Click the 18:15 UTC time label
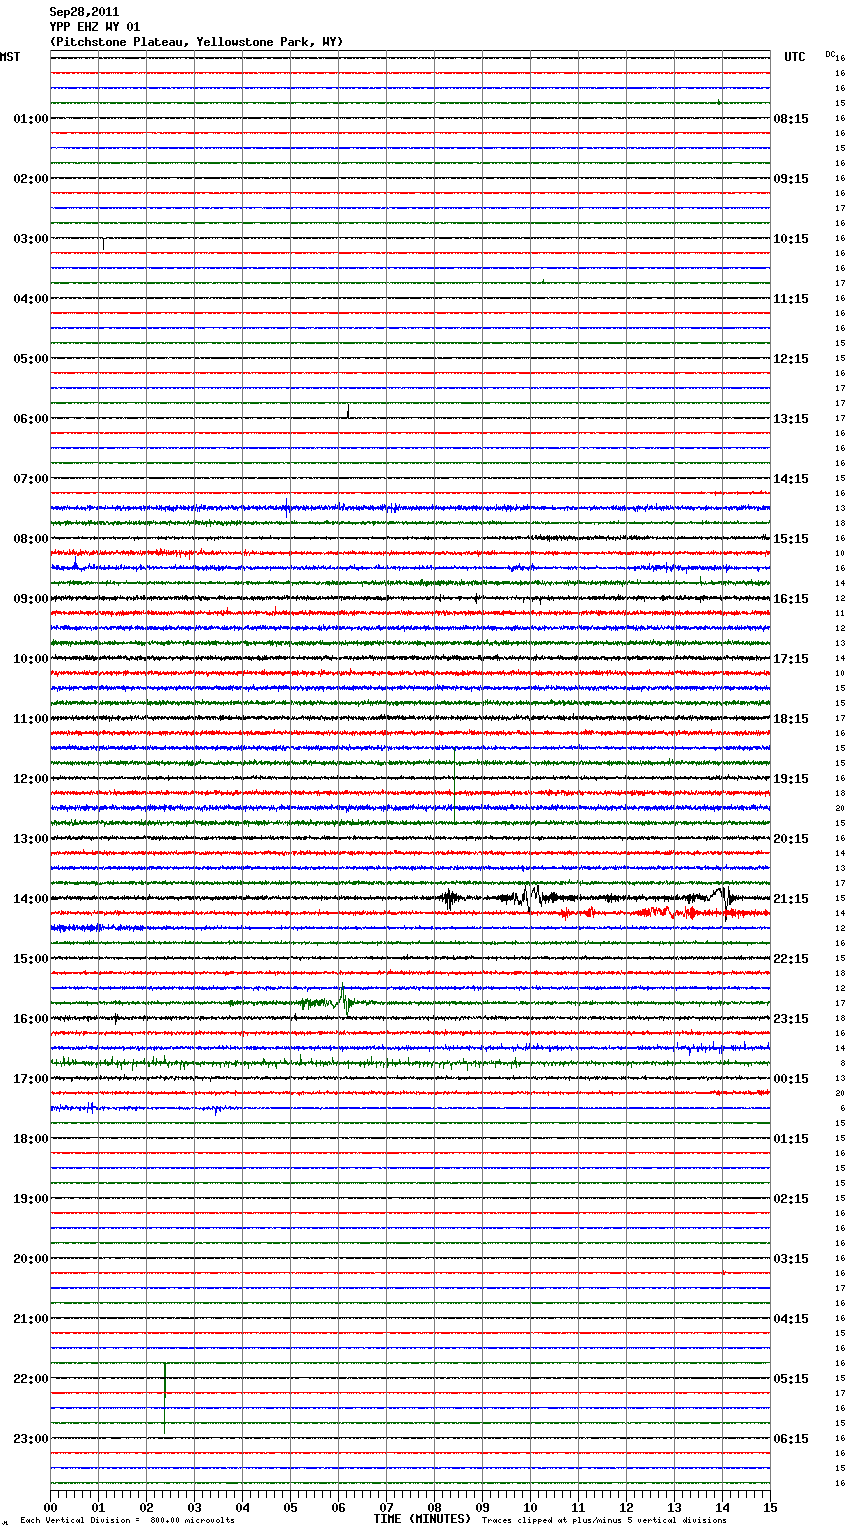The width and height of the screenshot is (850, 1534). pyautogui.click(x=791, y=719)
